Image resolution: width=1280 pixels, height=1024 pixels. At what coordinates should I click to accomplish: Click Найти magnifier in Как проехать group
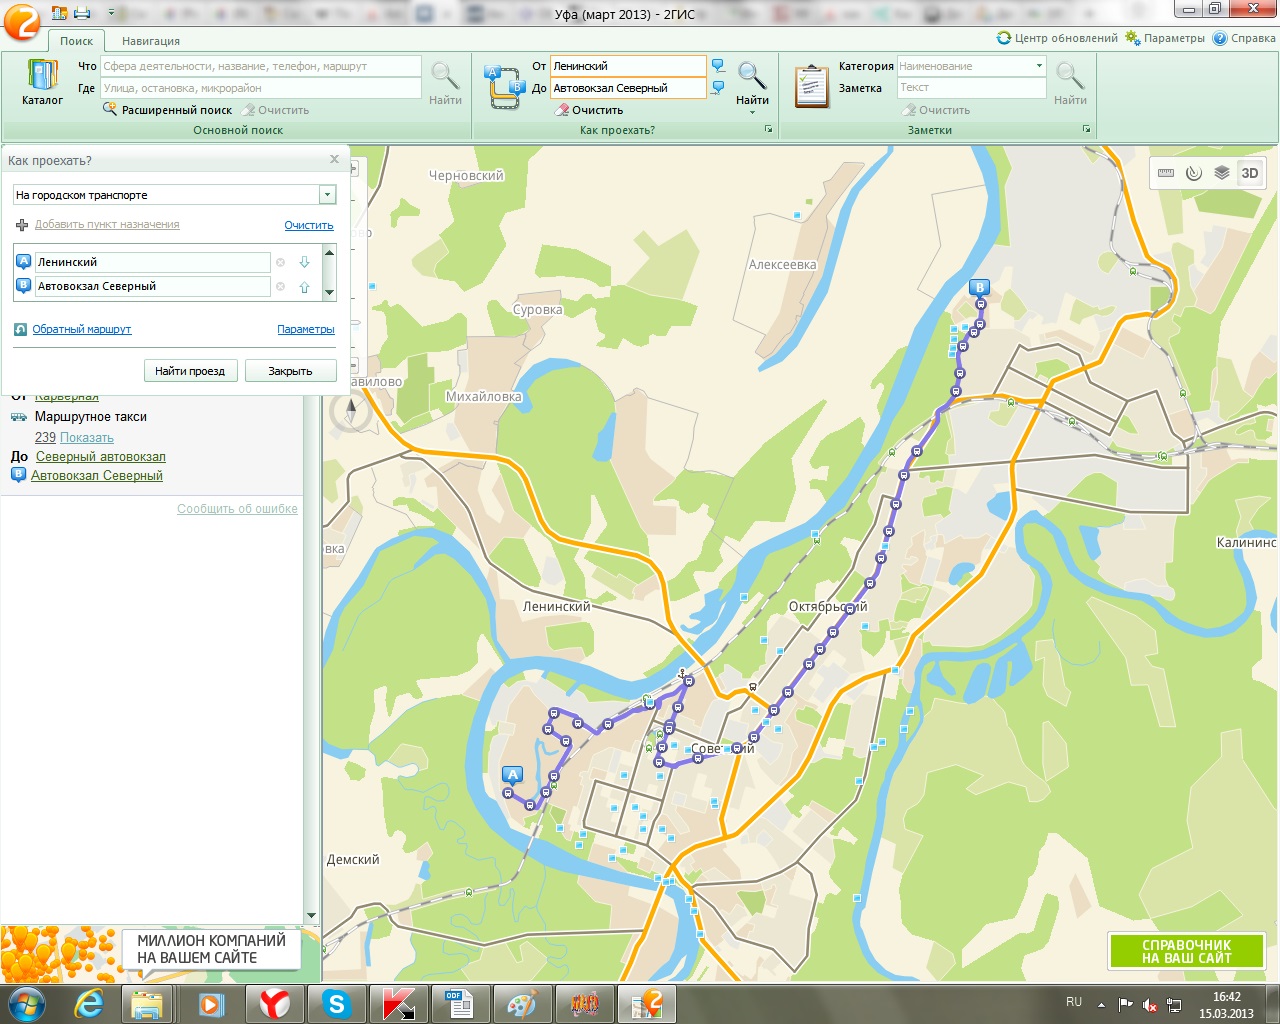752,82
